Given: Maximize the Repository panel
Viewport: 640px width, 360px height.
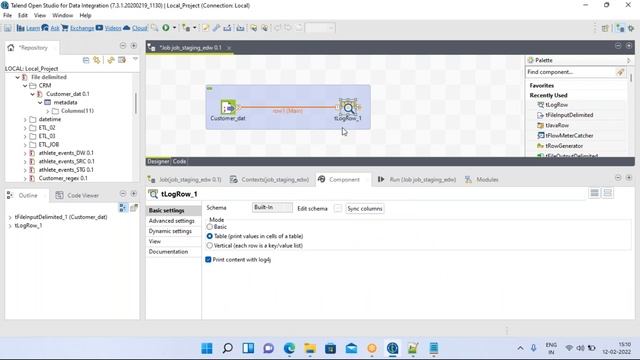Looking at the screenshot, I should click(133, 45).
